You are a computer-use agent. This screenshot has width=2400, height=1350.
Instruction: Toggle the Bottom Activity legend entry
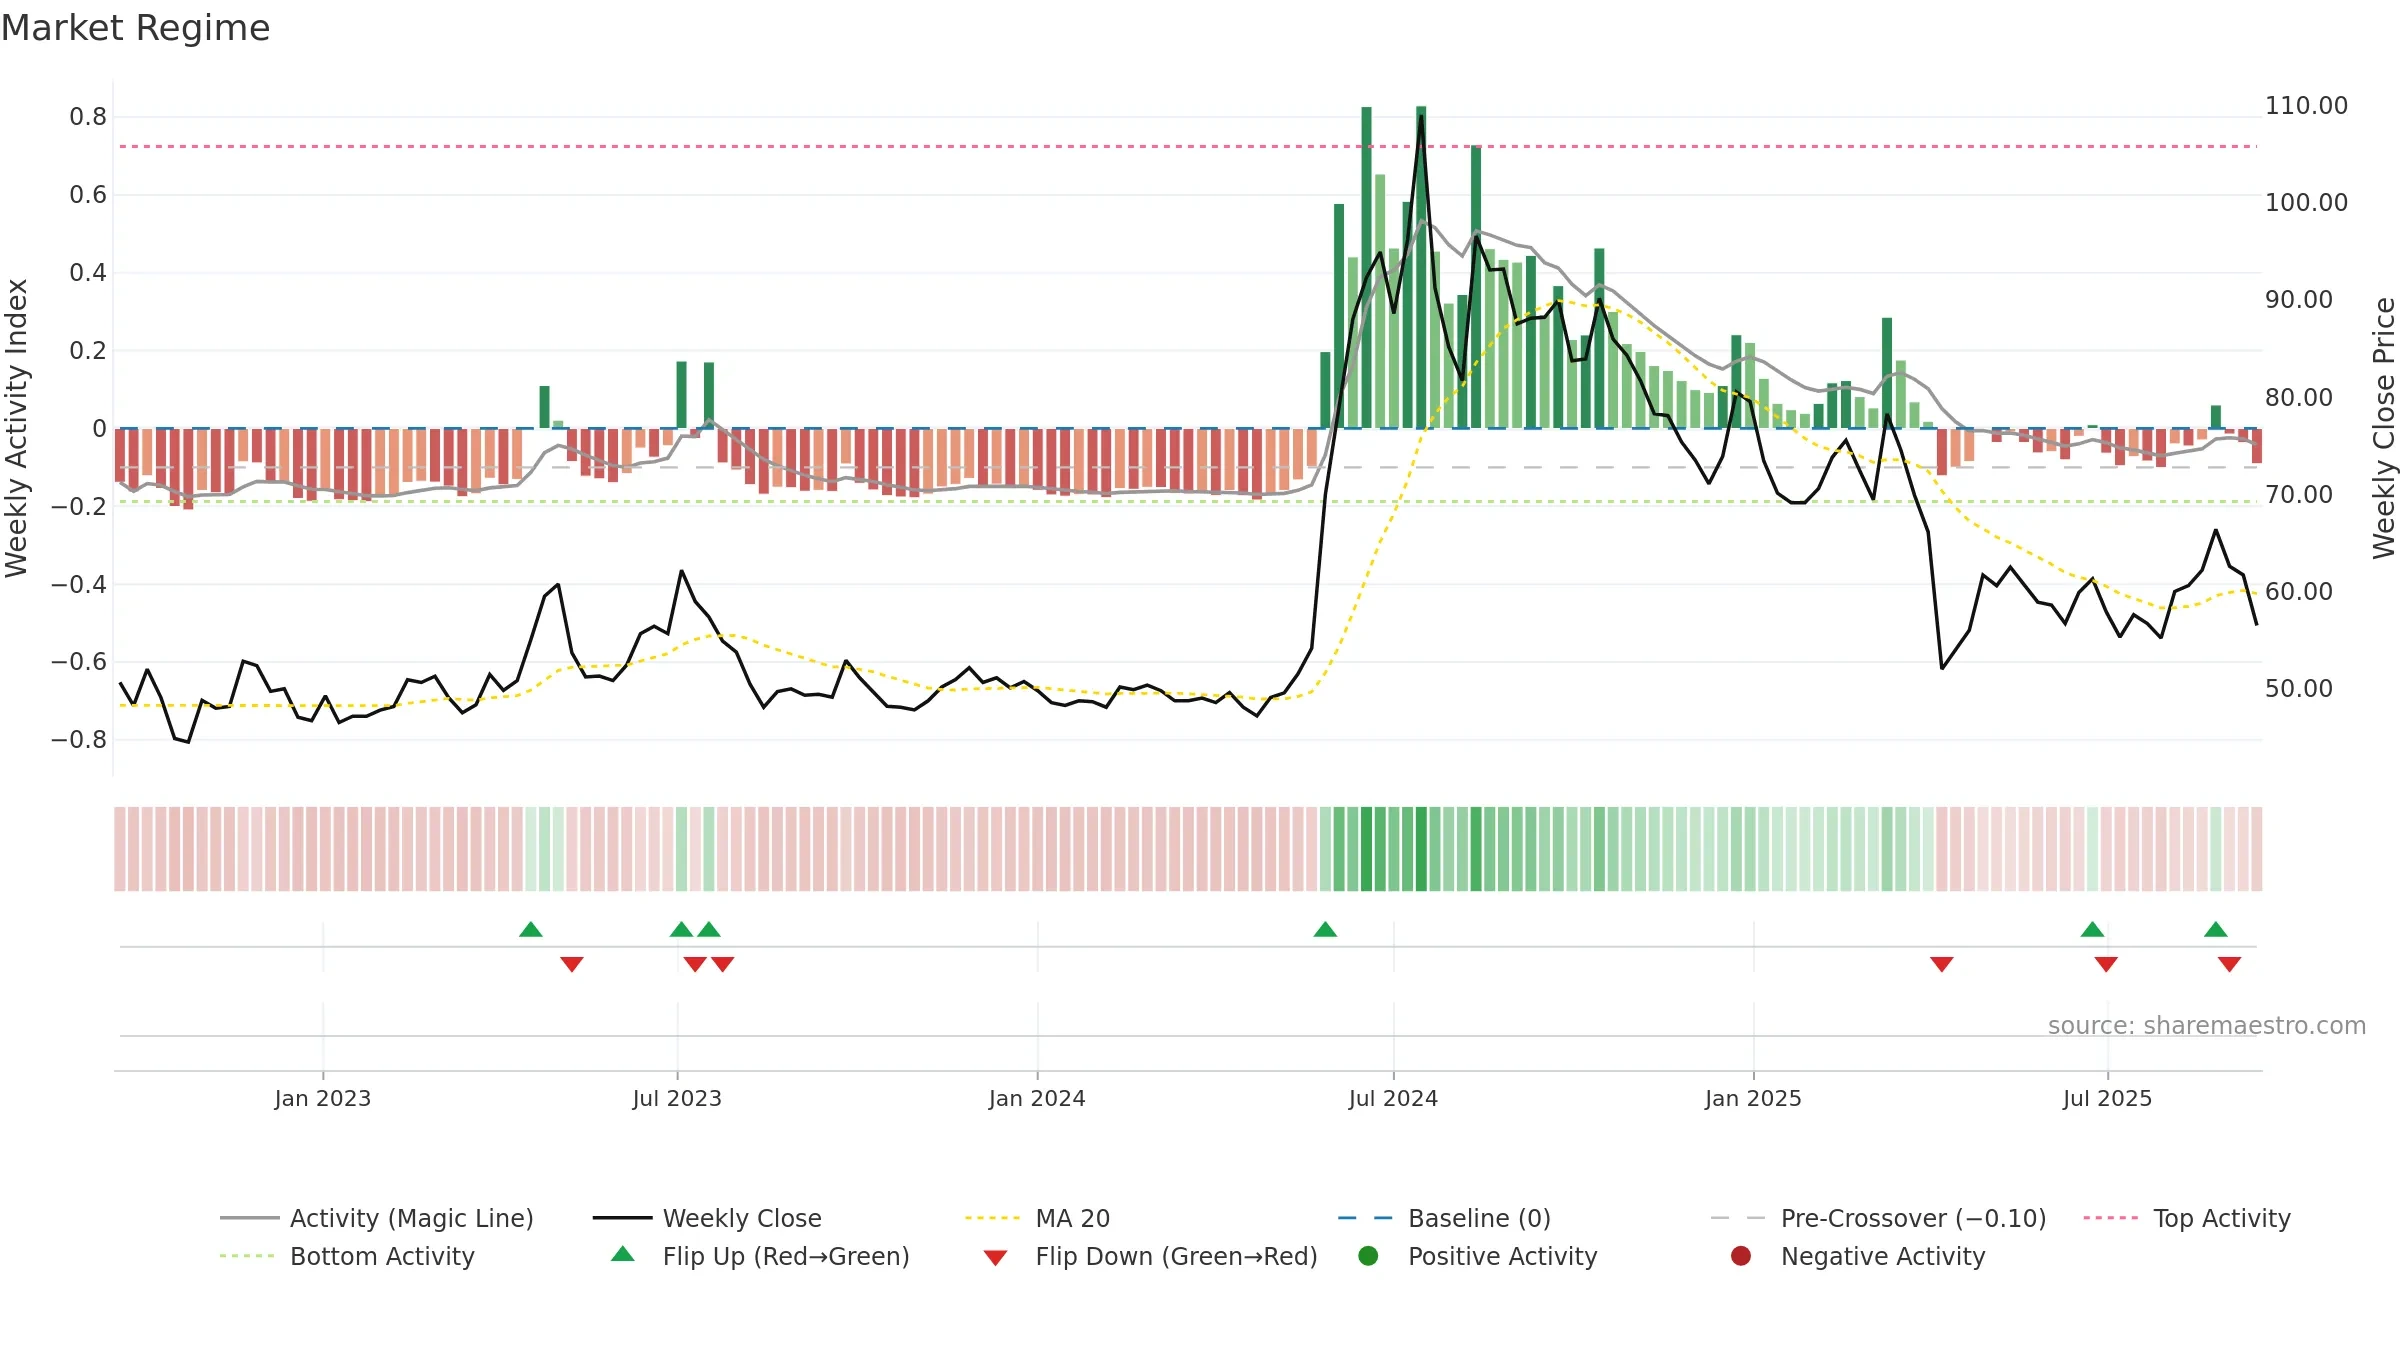coord(347,1256)
